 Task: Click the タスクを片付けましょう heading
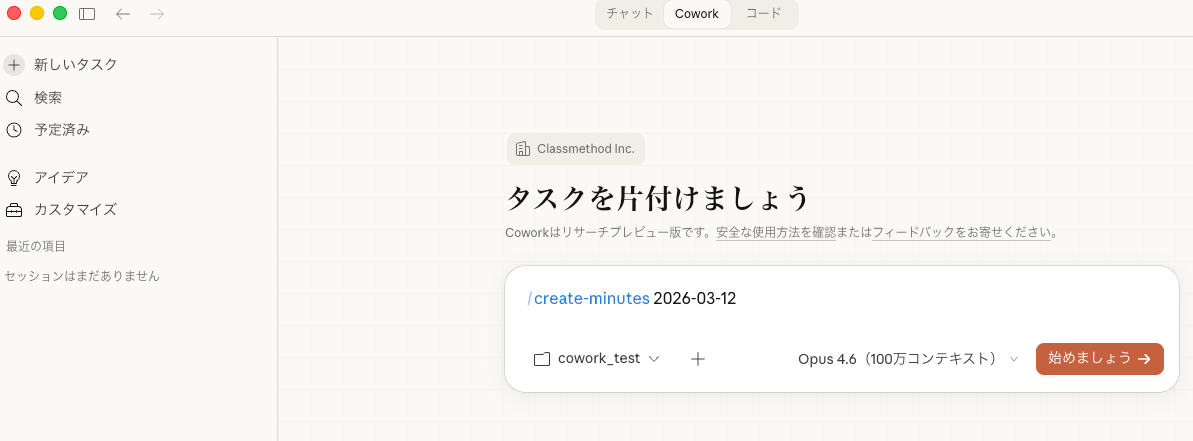[x=657, y=198]
